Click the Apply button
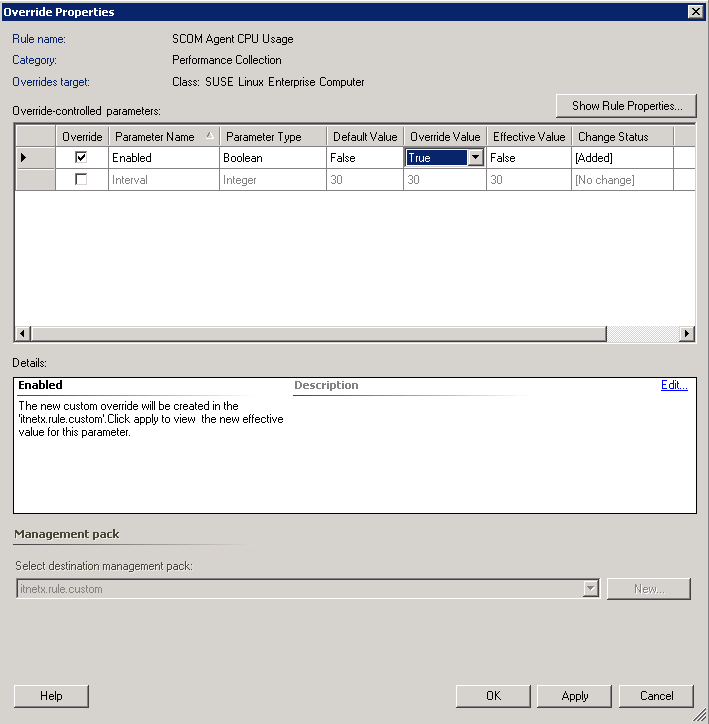709x724 pixels. [574, 696]
